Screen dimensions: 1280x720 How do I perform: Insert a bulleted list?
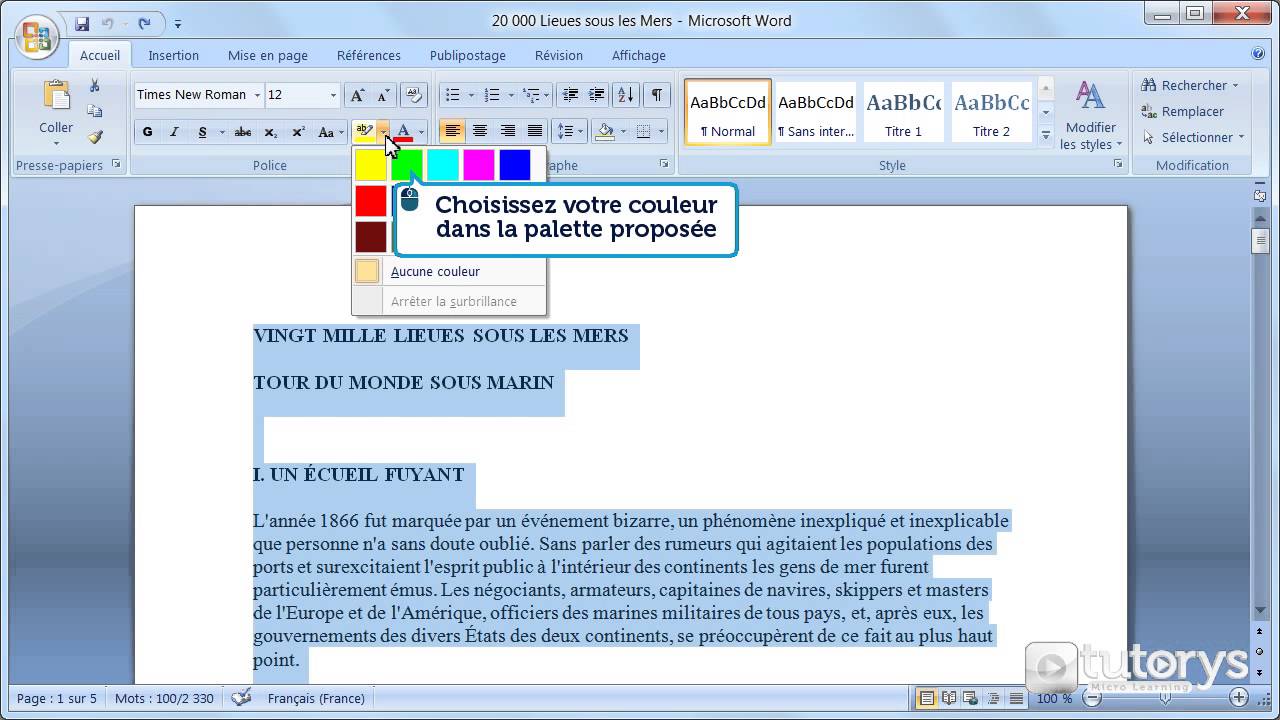point(452,95)
